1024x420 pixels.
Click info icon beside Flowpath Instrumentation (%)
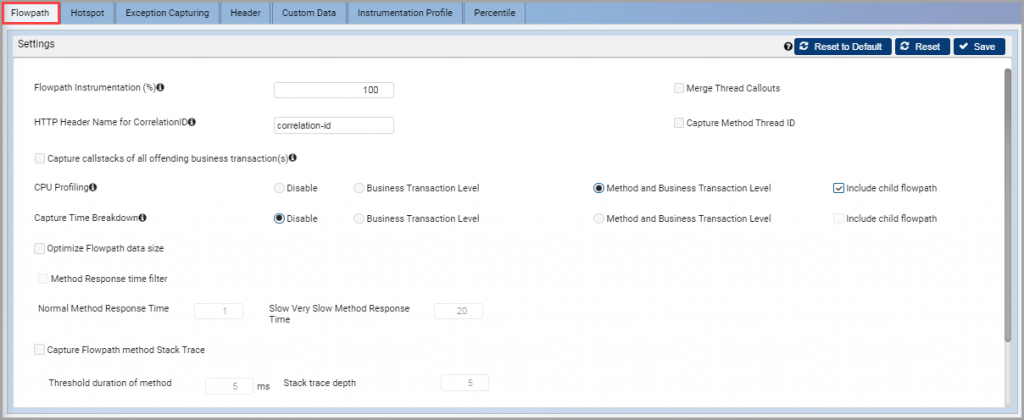pyautogui.click(x=160, y=88)
